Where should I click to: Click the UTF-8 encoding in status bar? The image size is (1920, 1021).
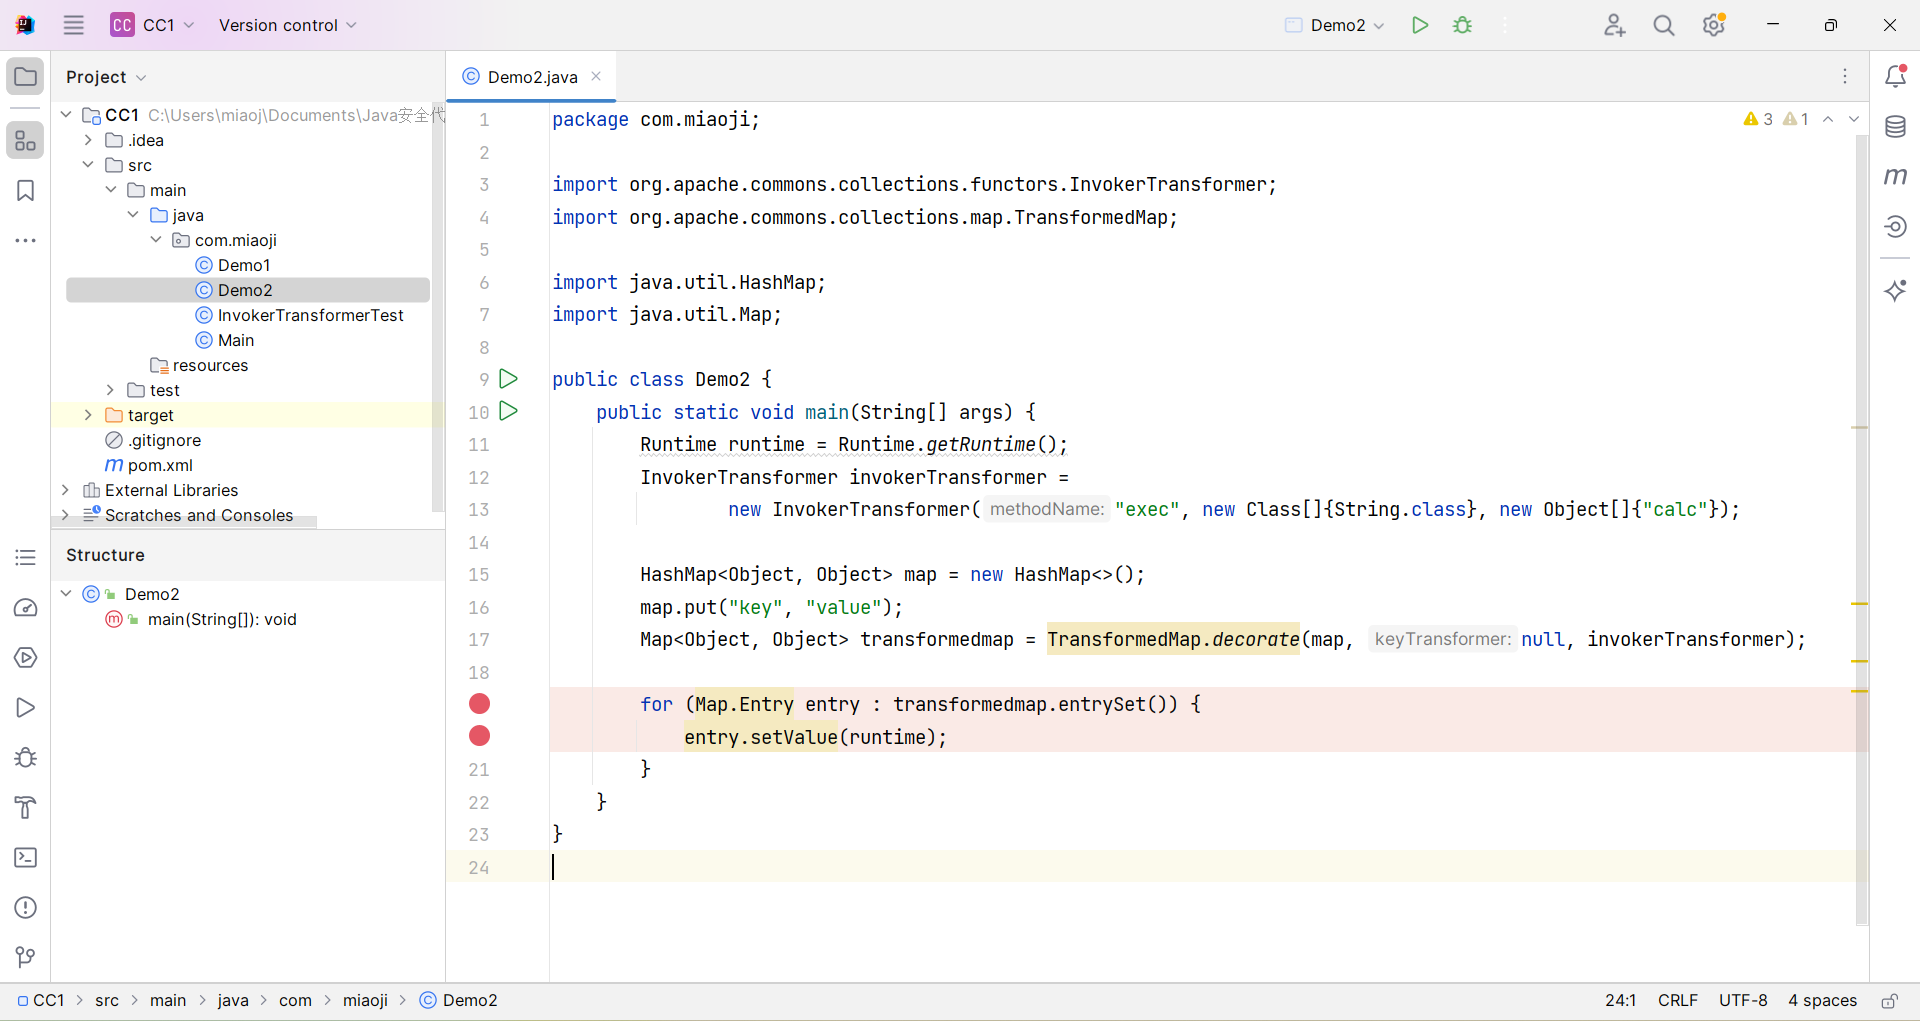coord(1742,1001)
